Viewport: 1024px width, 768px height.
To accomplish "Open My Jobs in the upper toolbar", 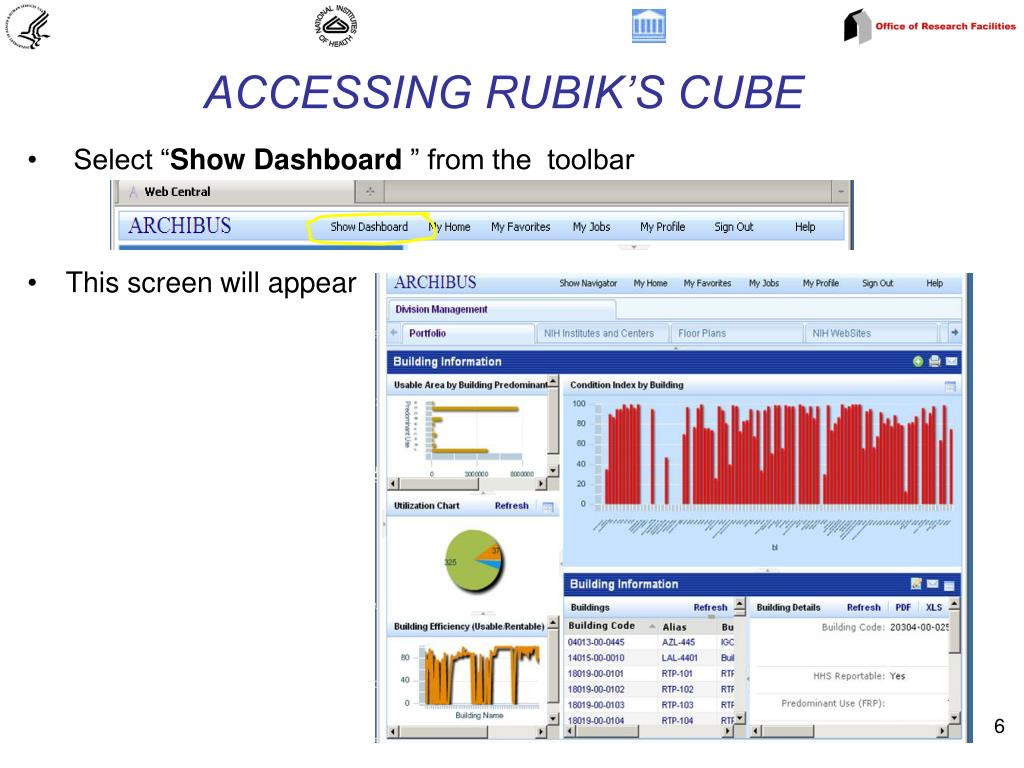I will coord(591,227).
